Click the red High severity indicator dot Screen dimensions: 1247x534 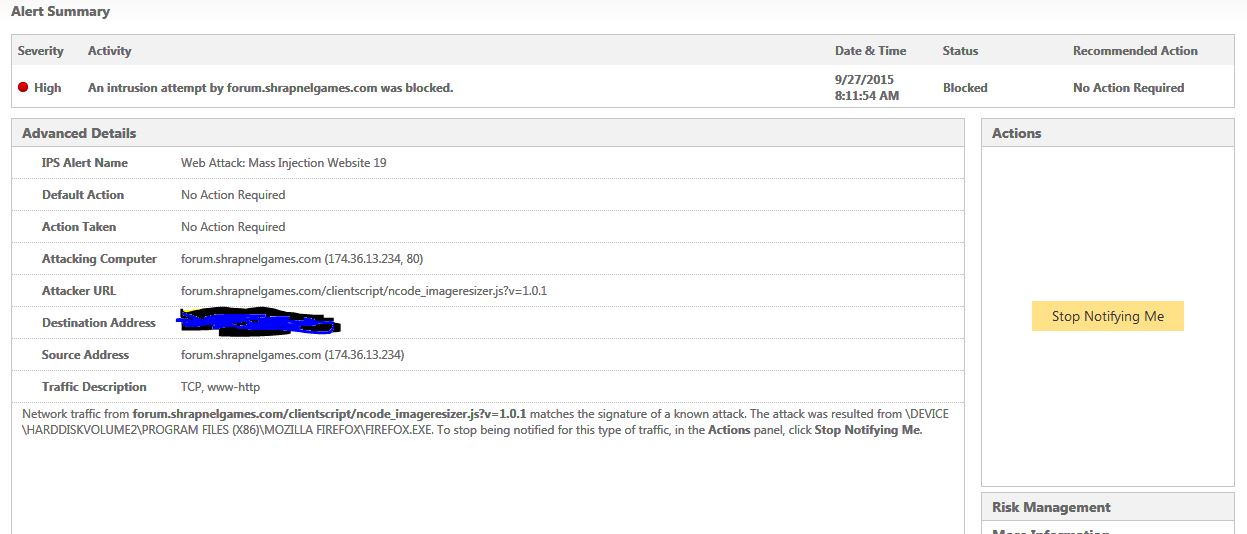[x=23, y=88]
